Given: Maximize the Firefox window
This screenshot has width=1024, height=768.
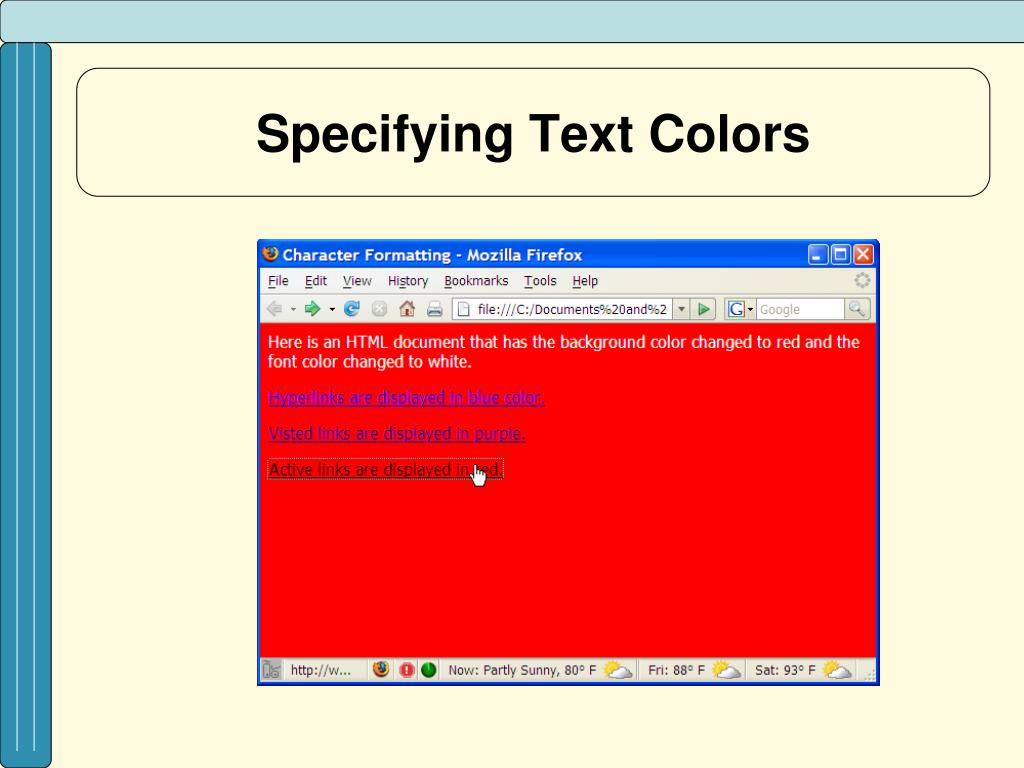Looking at the screenshot, I should tap(840, 254).
